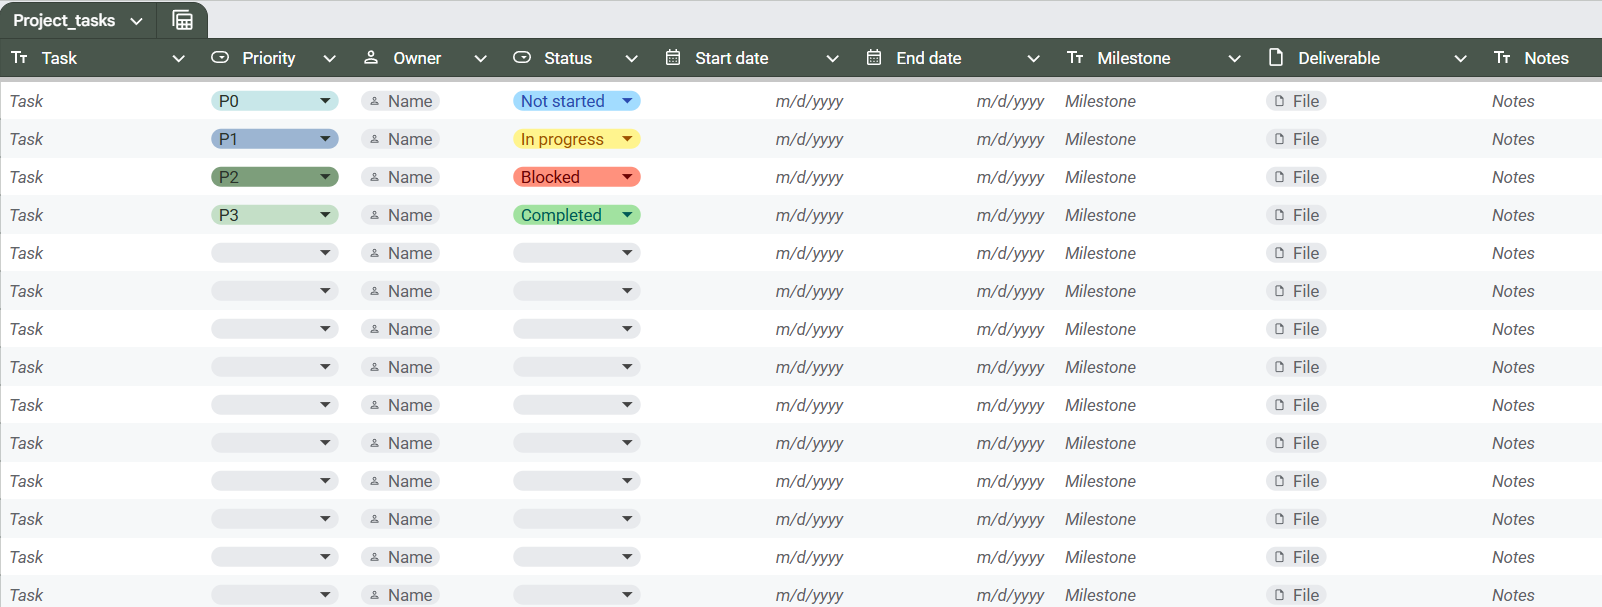Open the Project_tasks table name dropdown
The image size is (1602, 607).
pos(136,21)
